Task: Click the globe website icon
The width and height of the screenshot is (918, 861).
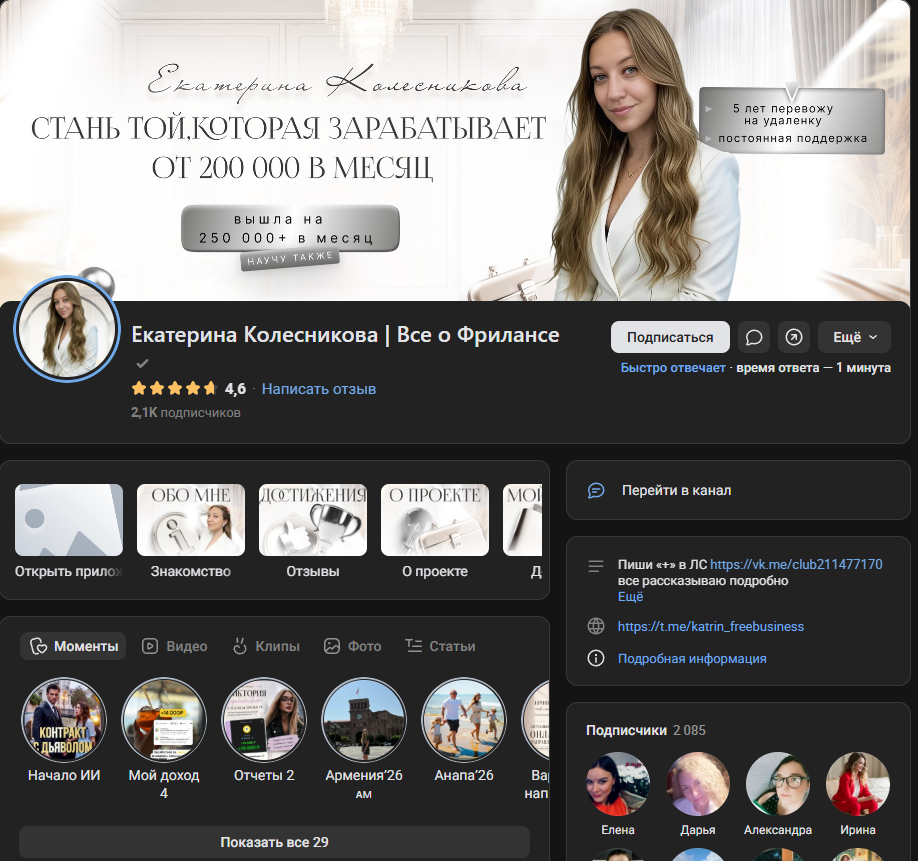Action: point(596,626)
